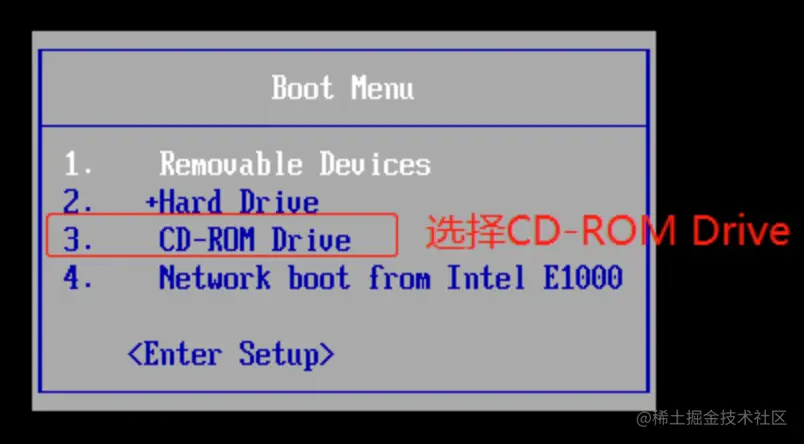The width and height of the screenshot is (804, 444).
Task: Click the word Intel in option 4
Action: [487, 277]
